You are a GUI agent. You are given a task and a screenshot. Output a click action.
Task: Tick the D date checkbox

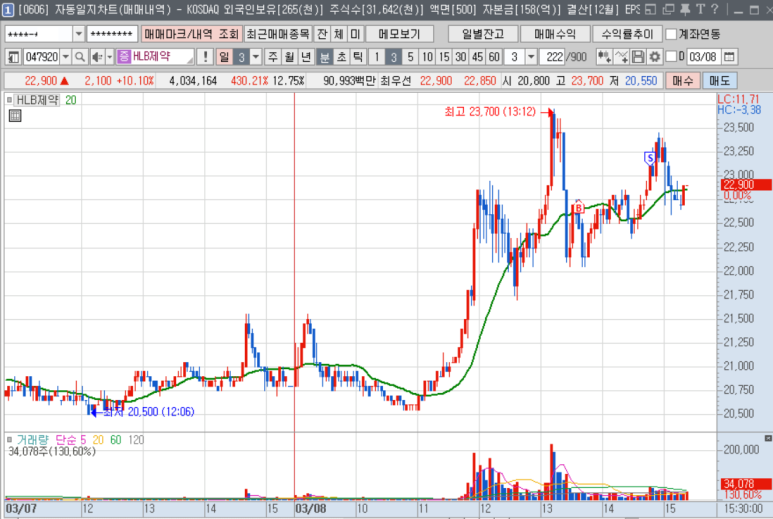tap(670, 57)
